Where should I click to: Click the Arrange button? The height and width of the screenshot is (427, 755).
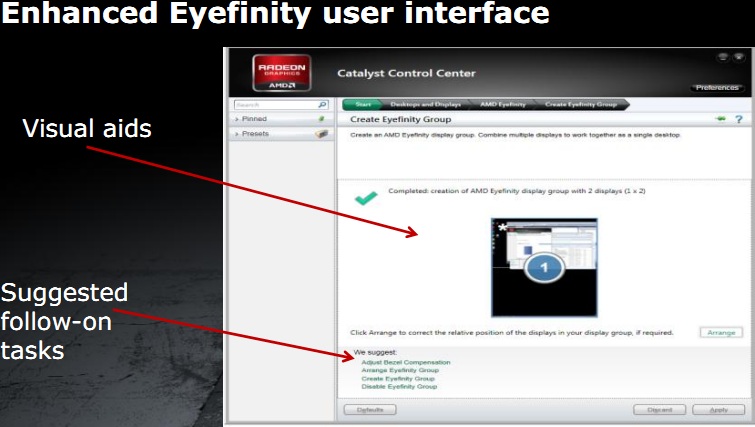pos(721,333)
